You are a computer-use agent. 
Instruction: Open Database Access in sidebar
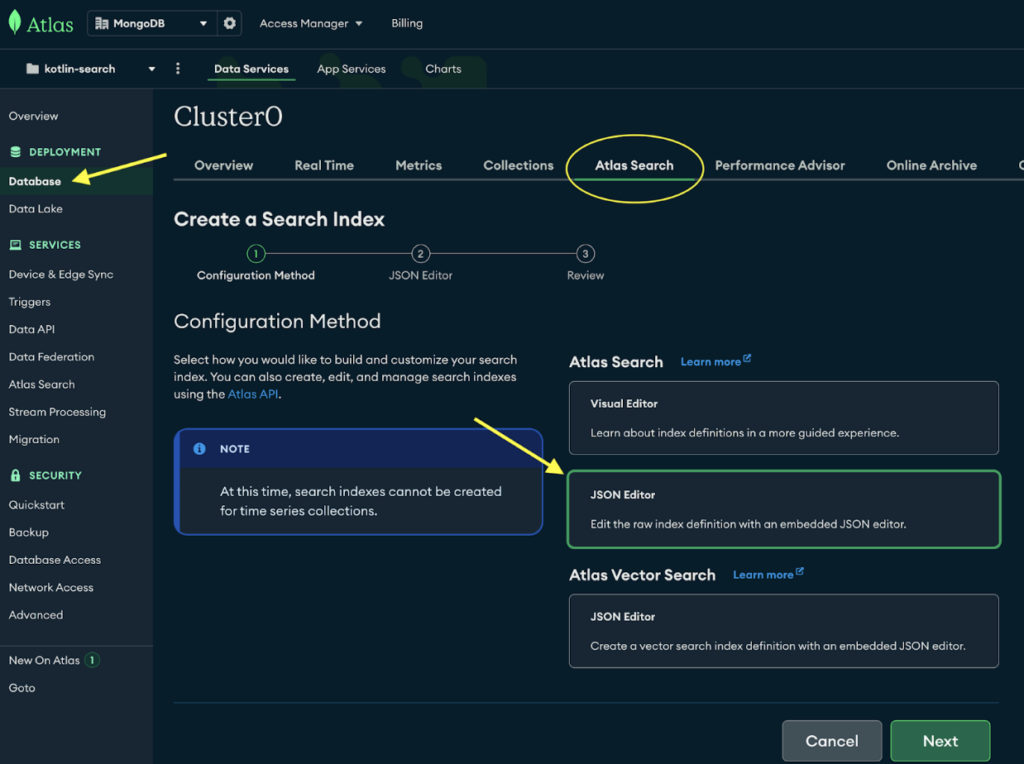tap(55, 560)
